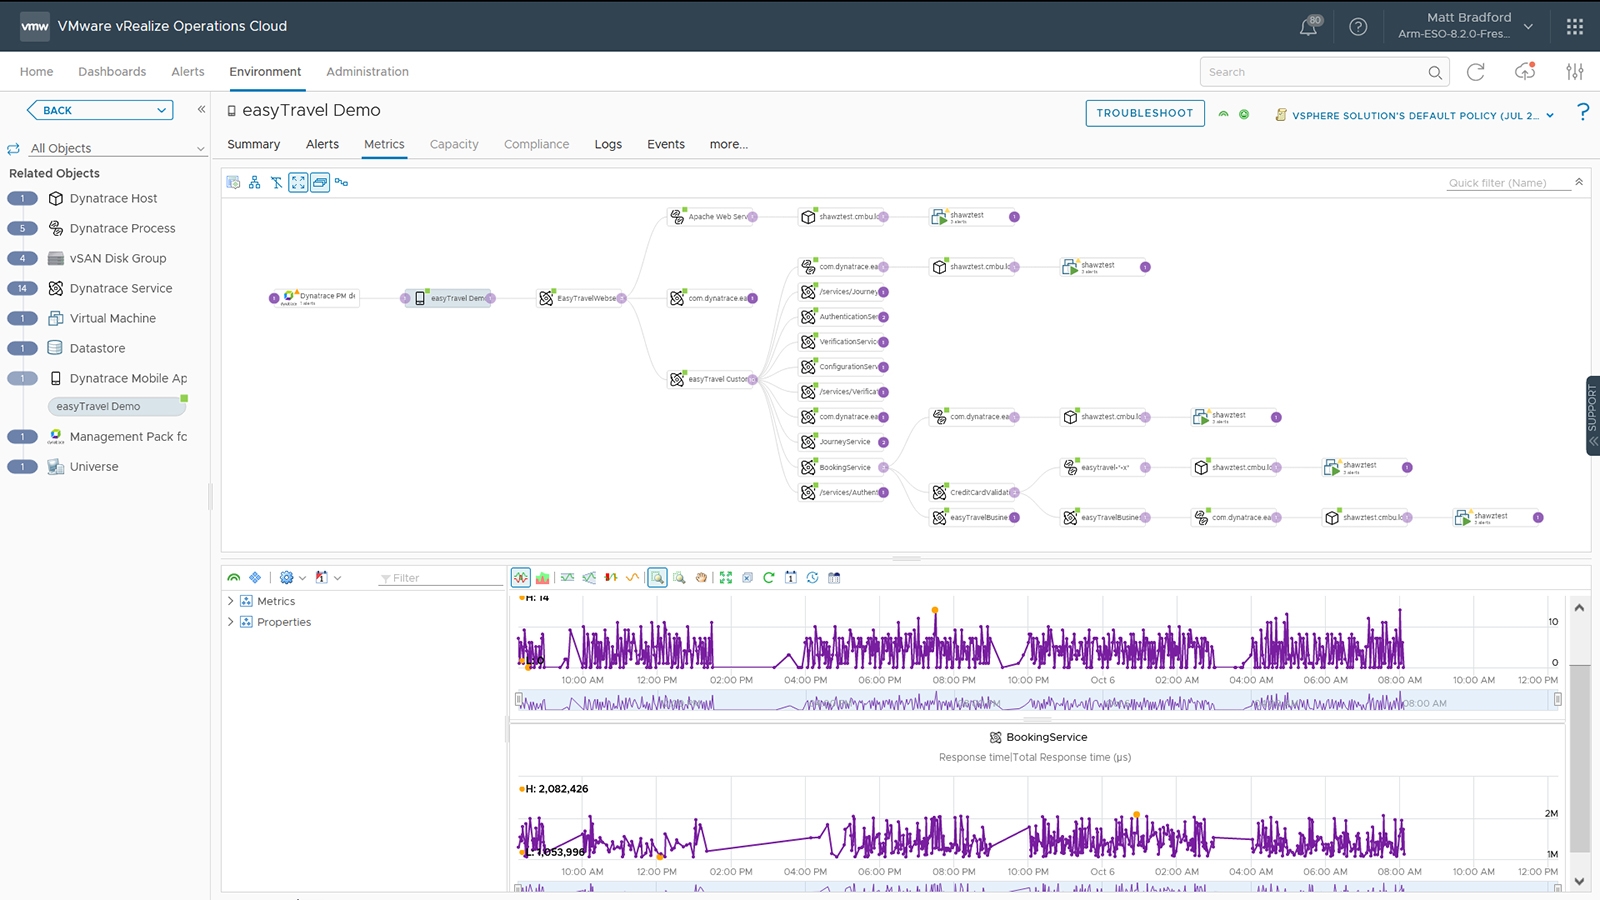Click the zoom all charts magnifier icon

[679, 577]
